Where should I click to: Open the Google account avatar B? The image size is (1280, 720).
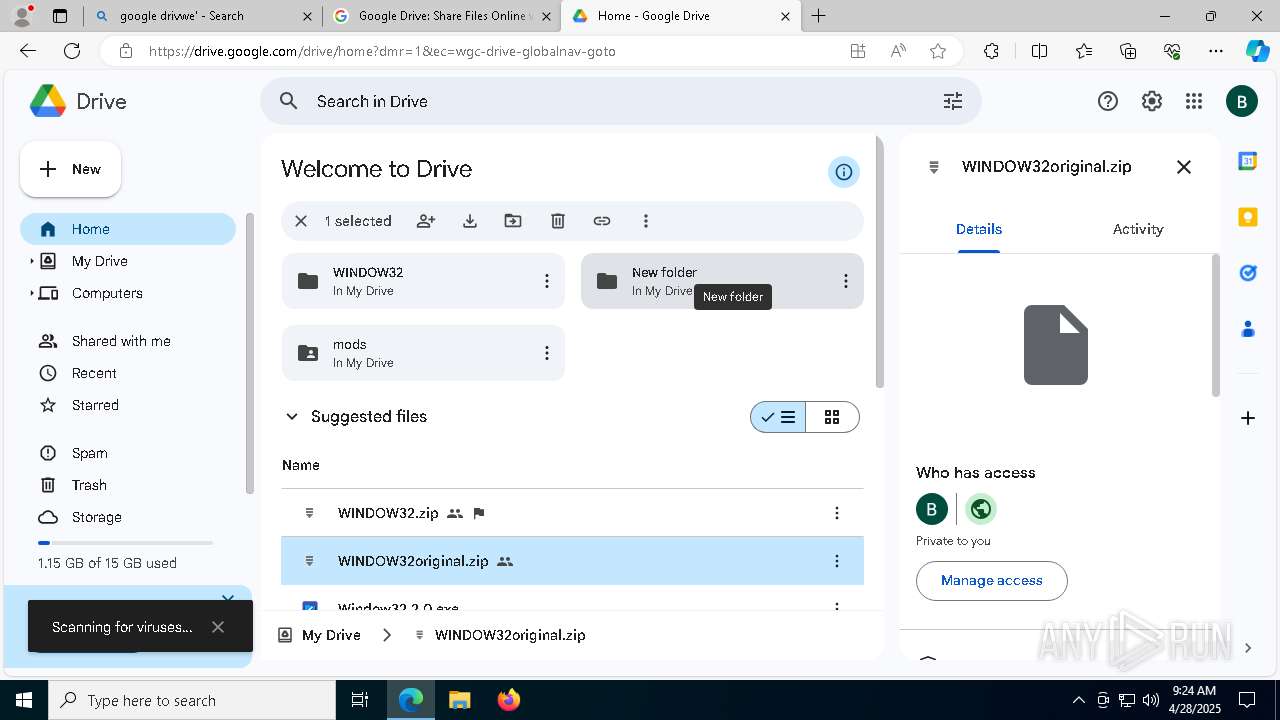1242,101
